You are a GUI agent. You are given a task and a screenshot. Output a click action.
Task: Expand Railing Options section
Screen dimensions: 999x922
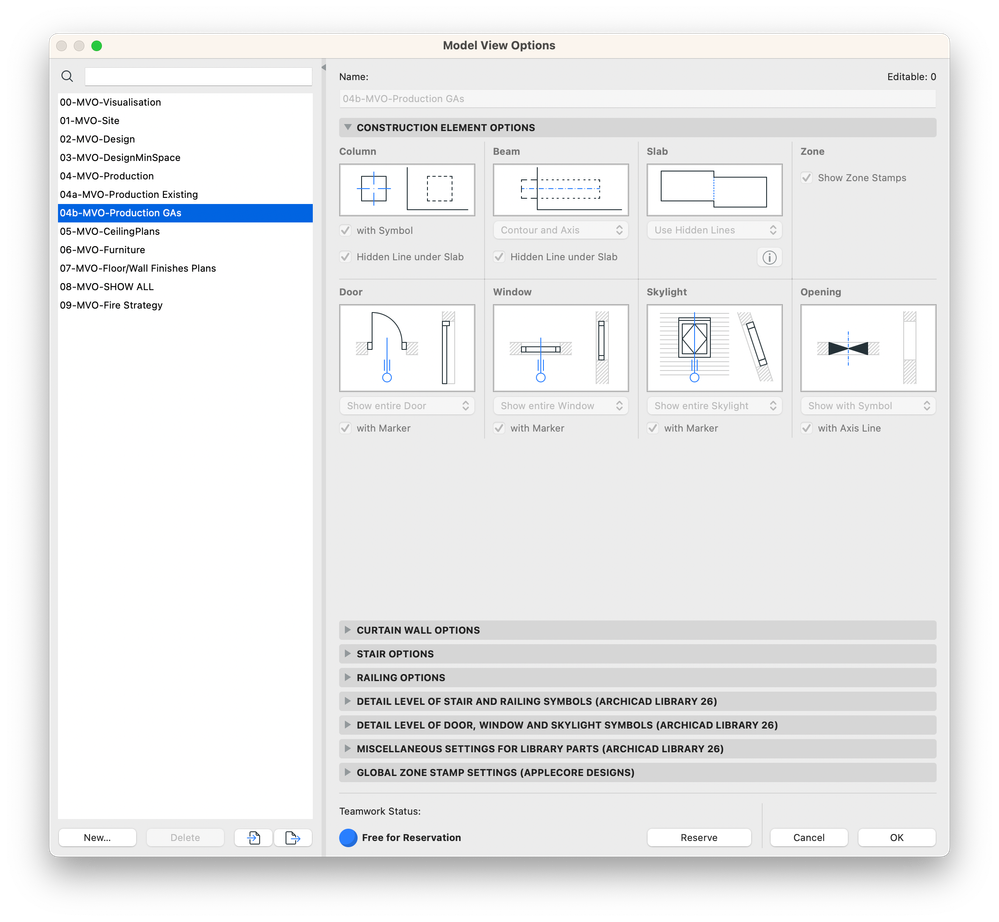click(x=348, y=677)
